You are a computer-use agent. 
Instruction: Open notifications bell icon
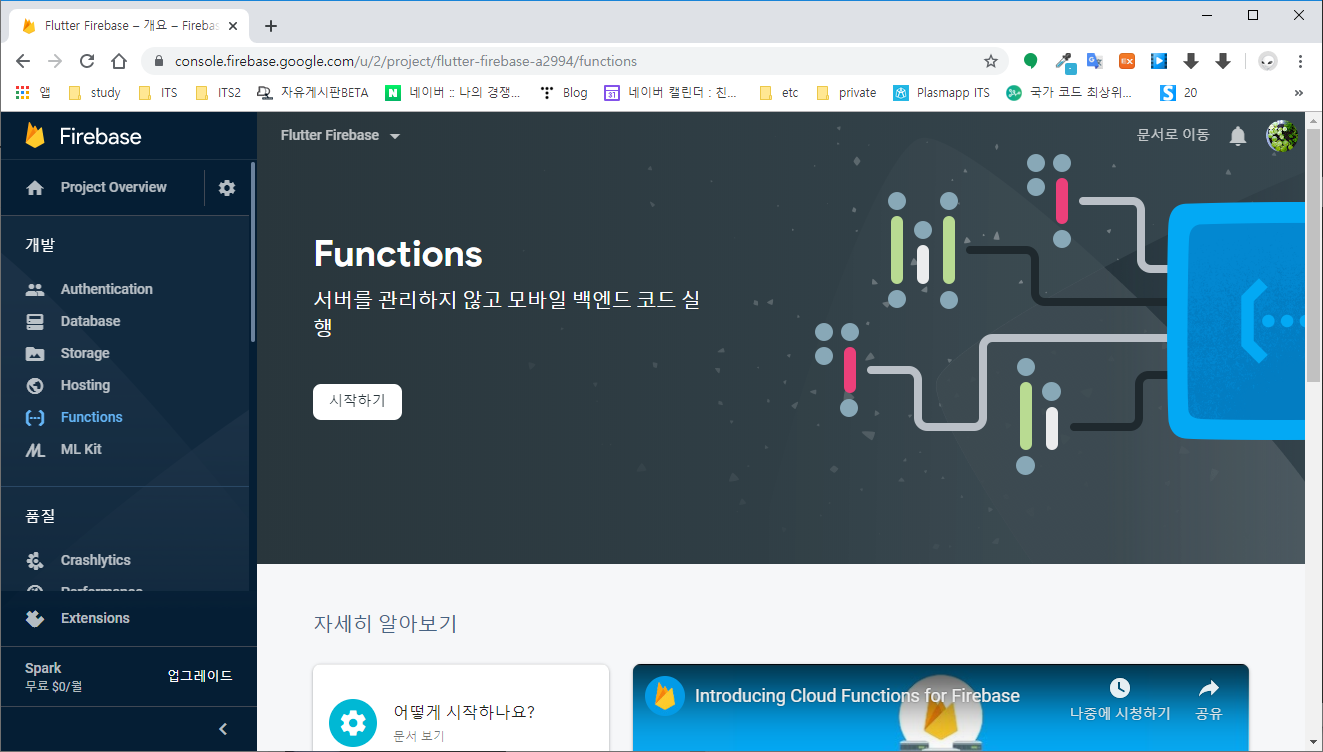point(1238,136)
